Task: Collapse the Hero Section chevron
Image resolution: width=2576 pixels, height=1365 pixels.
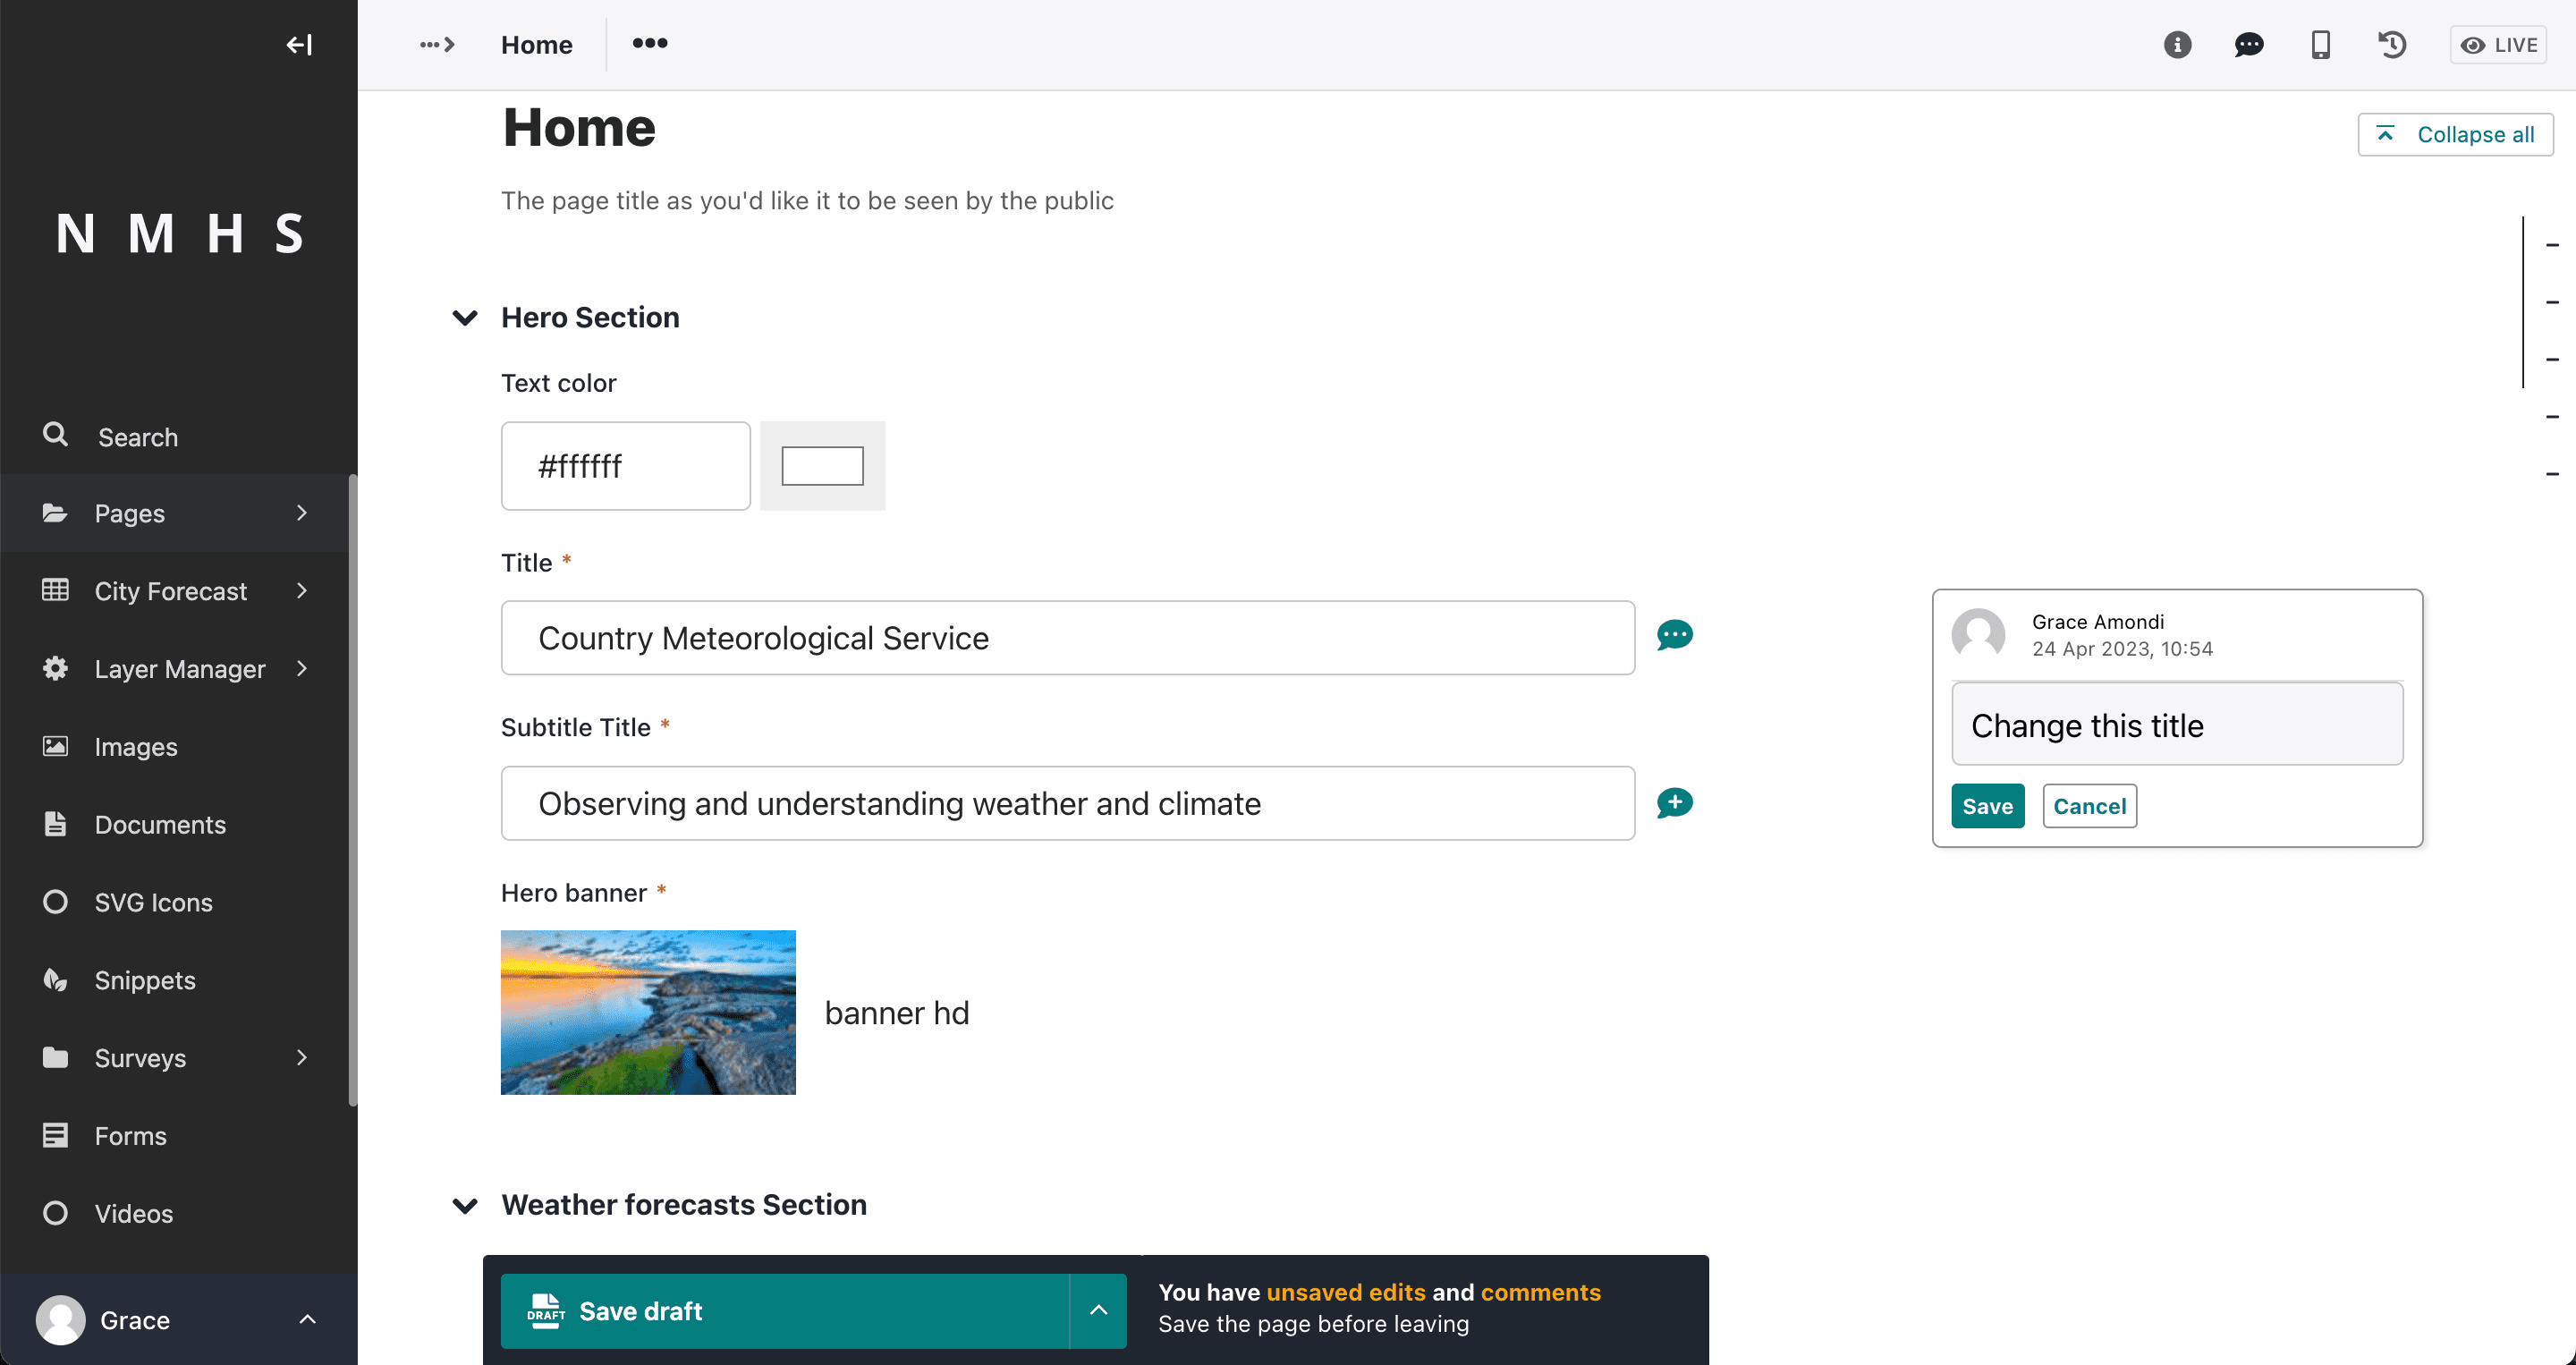Action: coord(465,318)
